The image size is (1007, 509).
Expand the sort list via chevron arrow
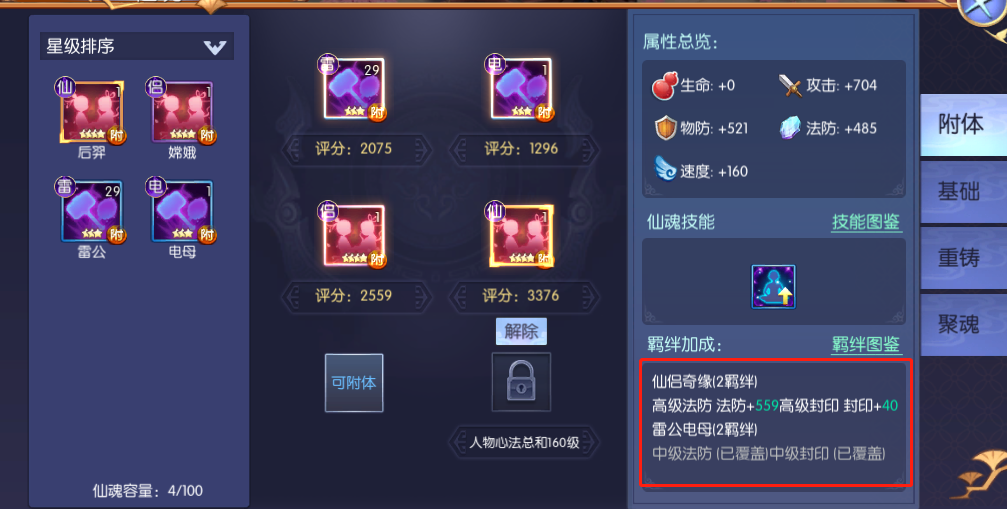[x=215, y=47]
